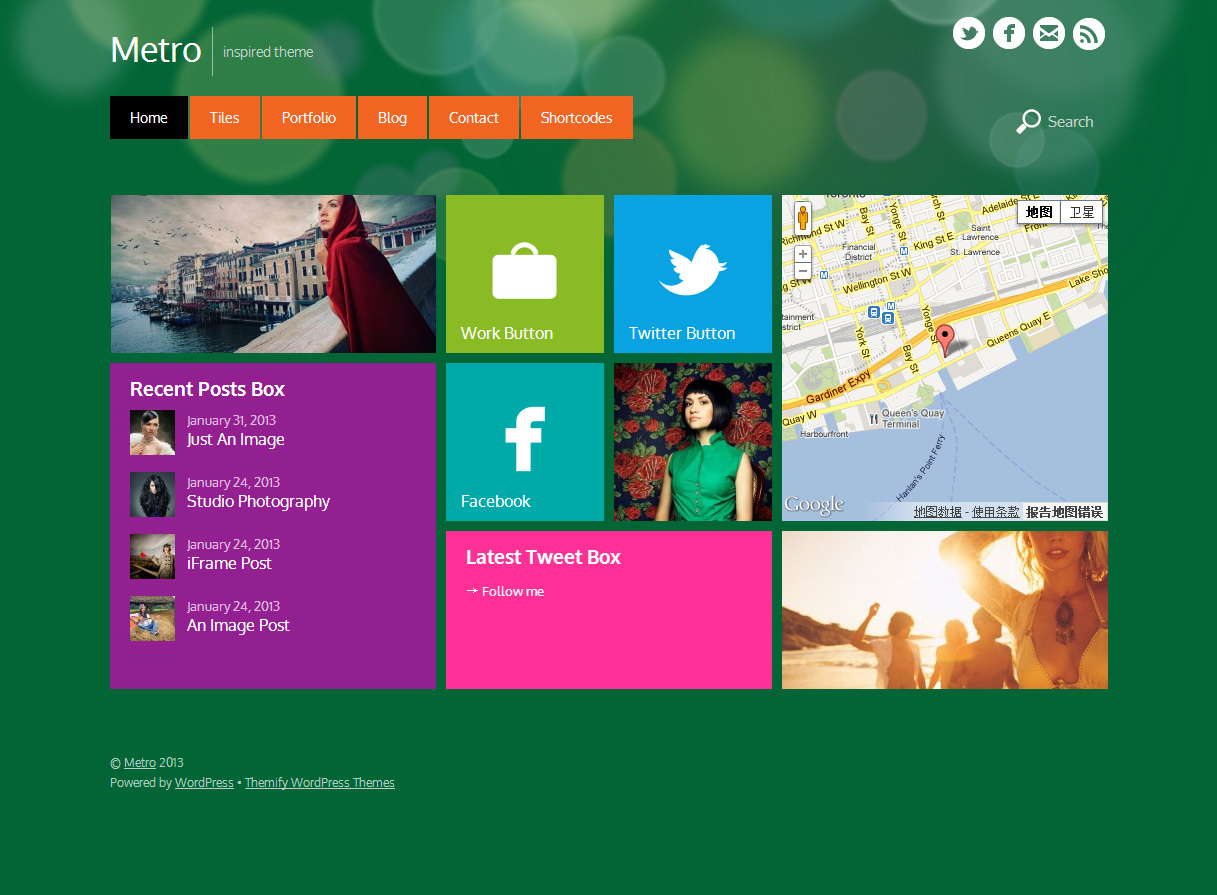Click the email envelope icon in header
This screenshot has height=895, width=1217.
tap(1049, 33)
